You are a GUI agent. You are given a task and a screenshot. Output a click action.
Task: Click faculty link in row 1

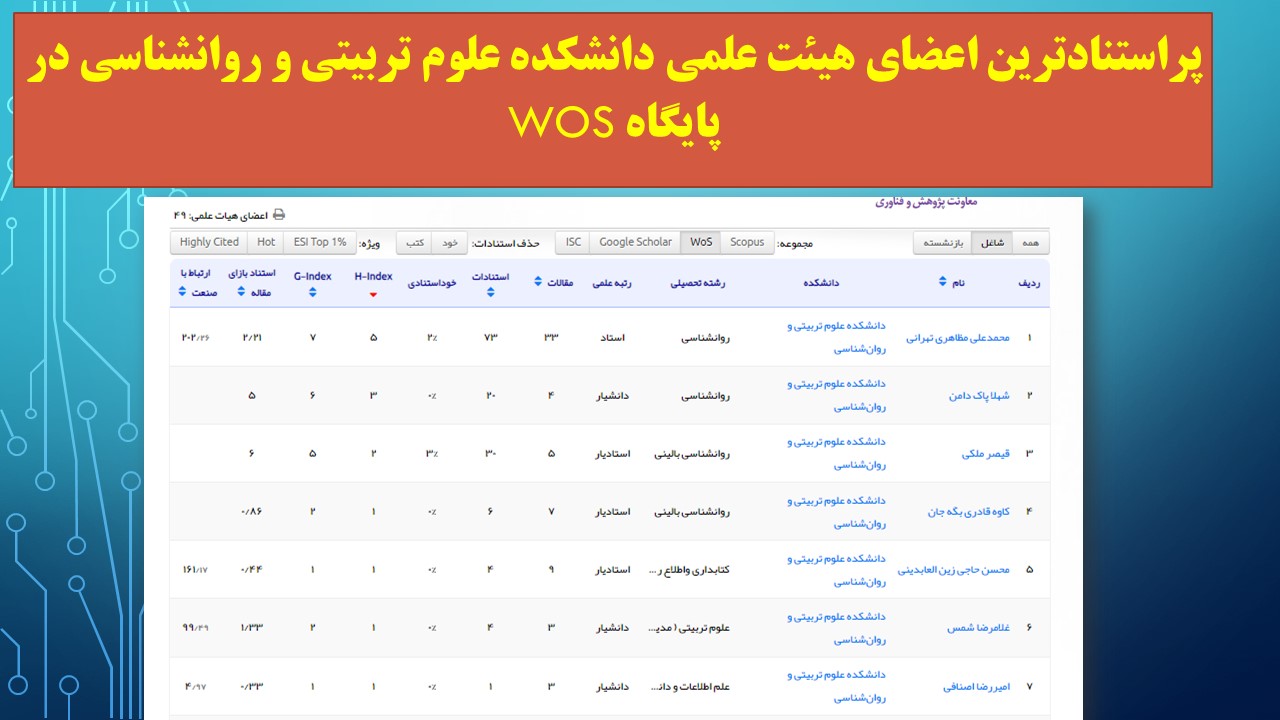[836, 337]
